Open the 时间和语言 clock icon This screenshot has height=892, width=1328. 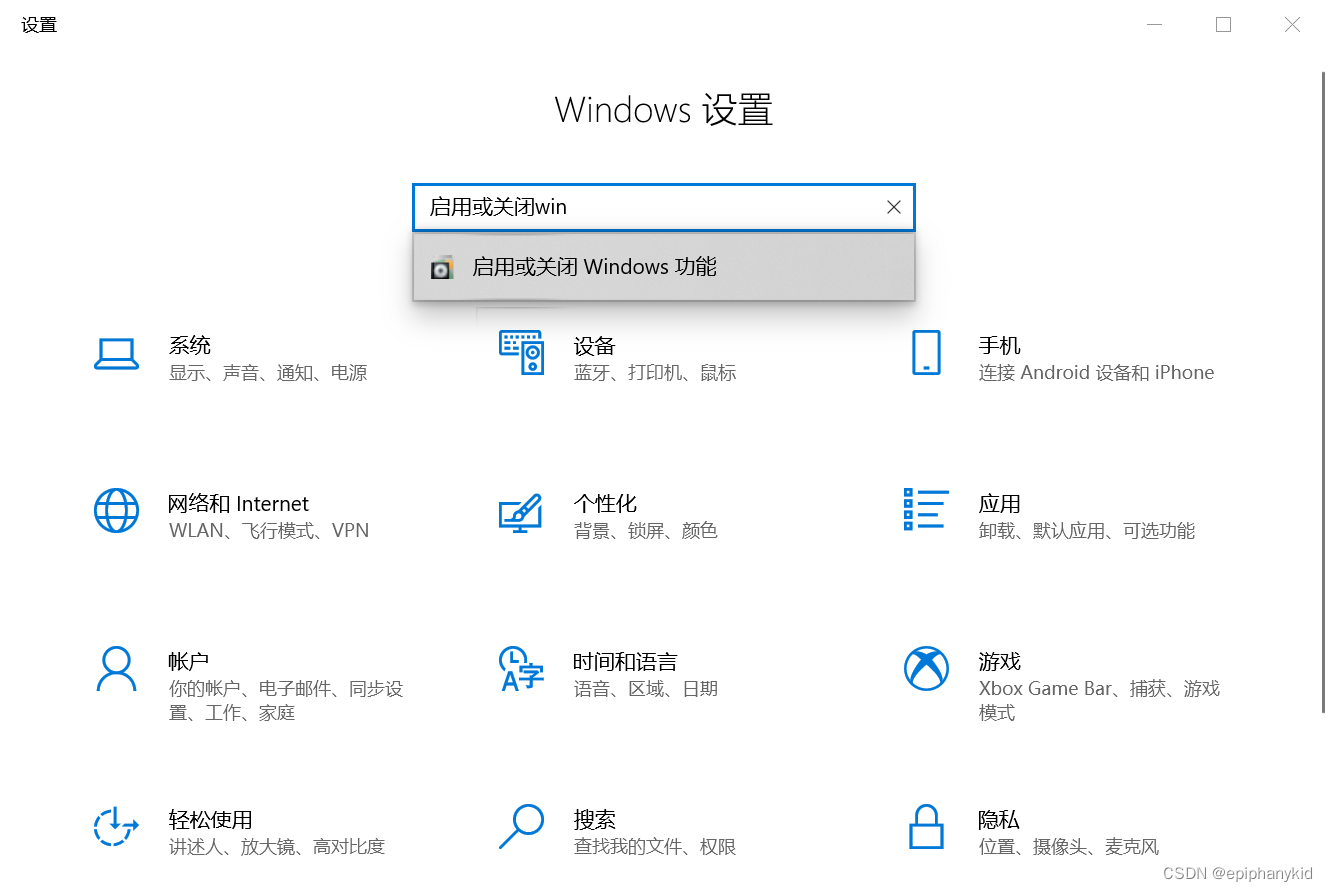point(521,669)
